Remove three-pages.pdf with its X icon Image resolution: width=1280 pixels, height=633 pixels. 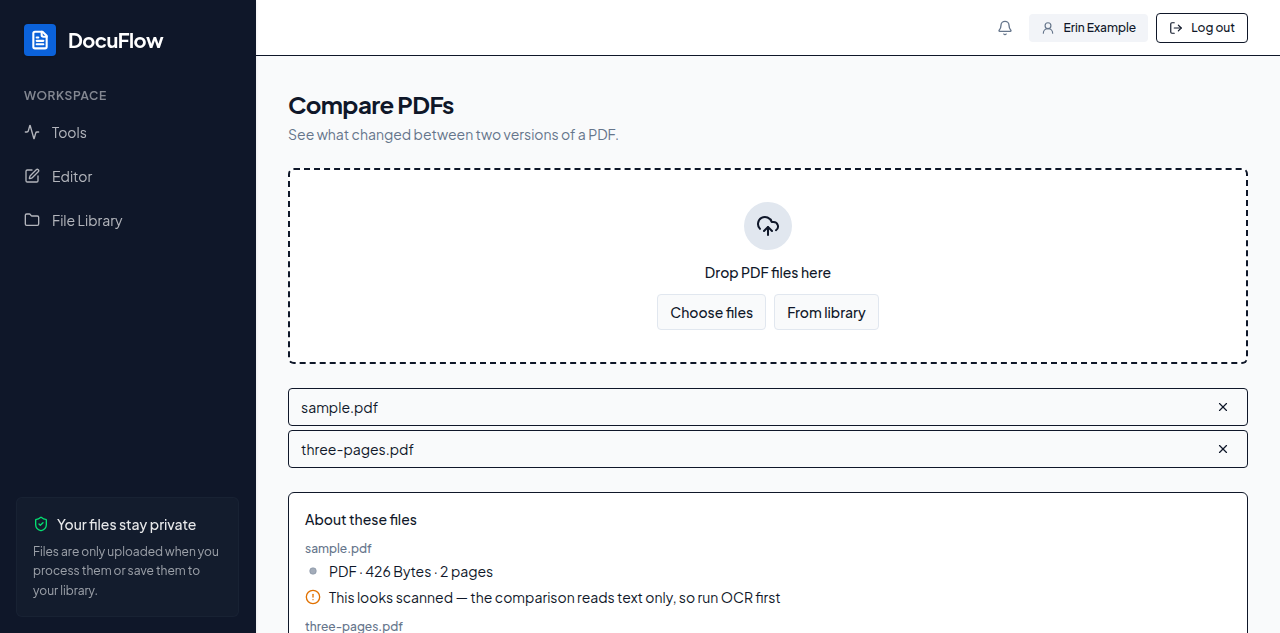tap(1223, 449)
